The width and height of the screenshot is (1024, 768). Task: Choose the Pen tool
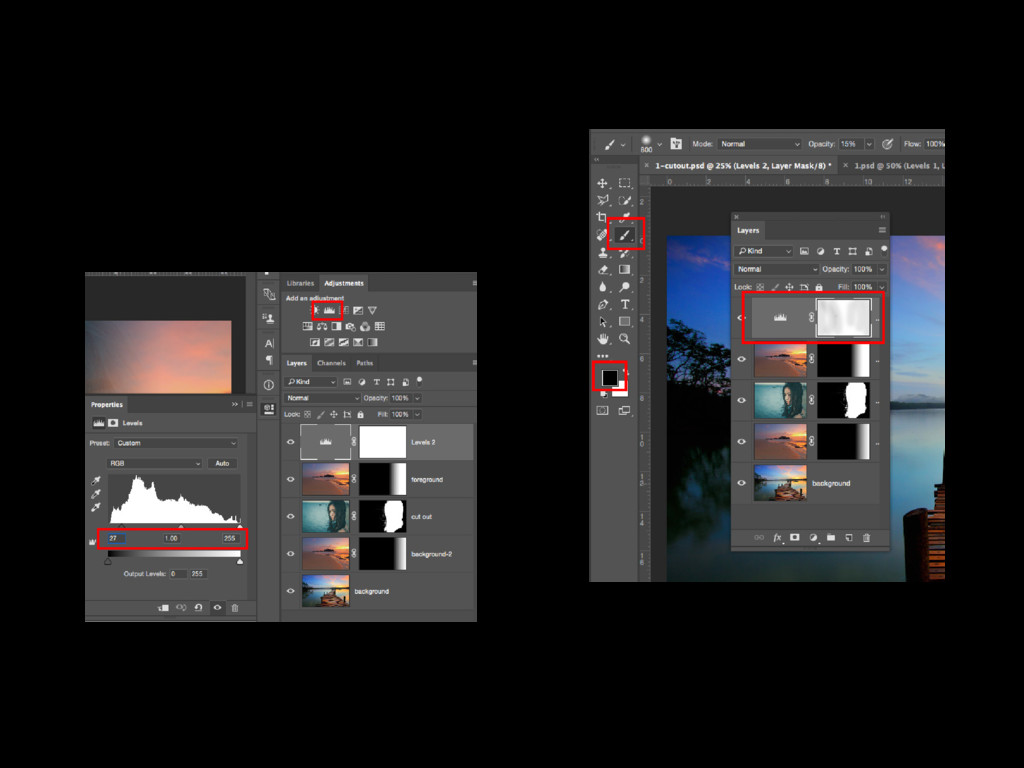click(x=602, y=304)
